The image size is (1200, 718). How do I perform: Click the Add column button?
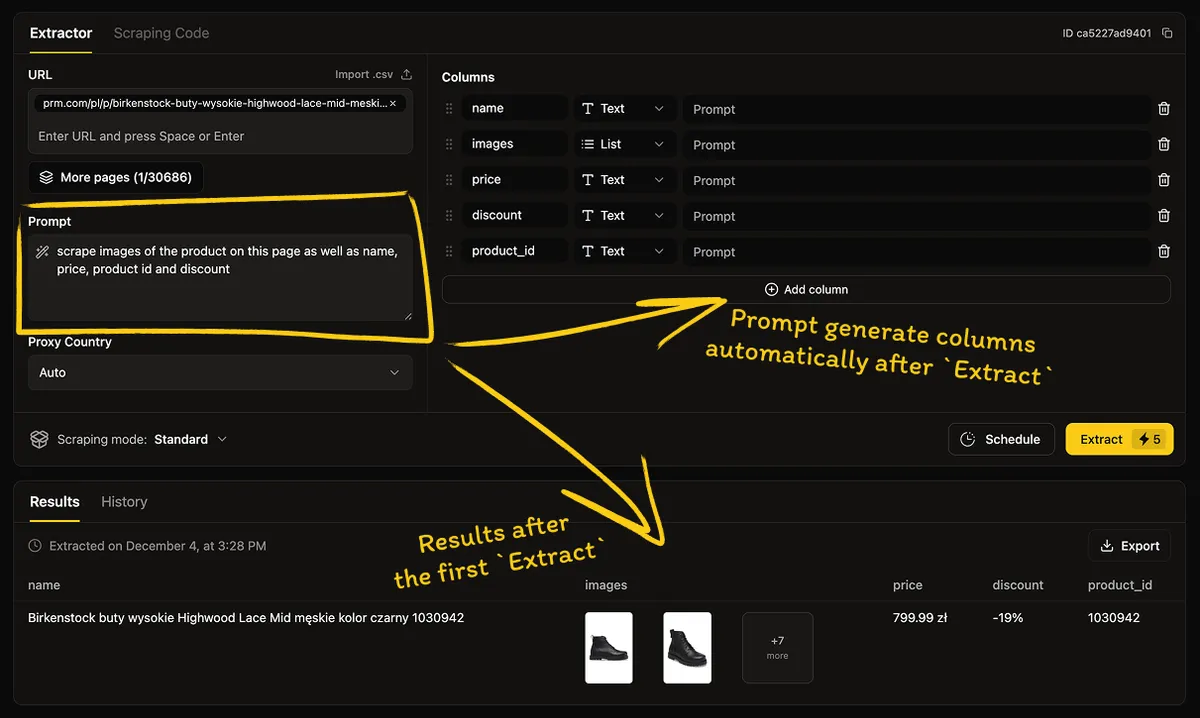coord(806,289)
